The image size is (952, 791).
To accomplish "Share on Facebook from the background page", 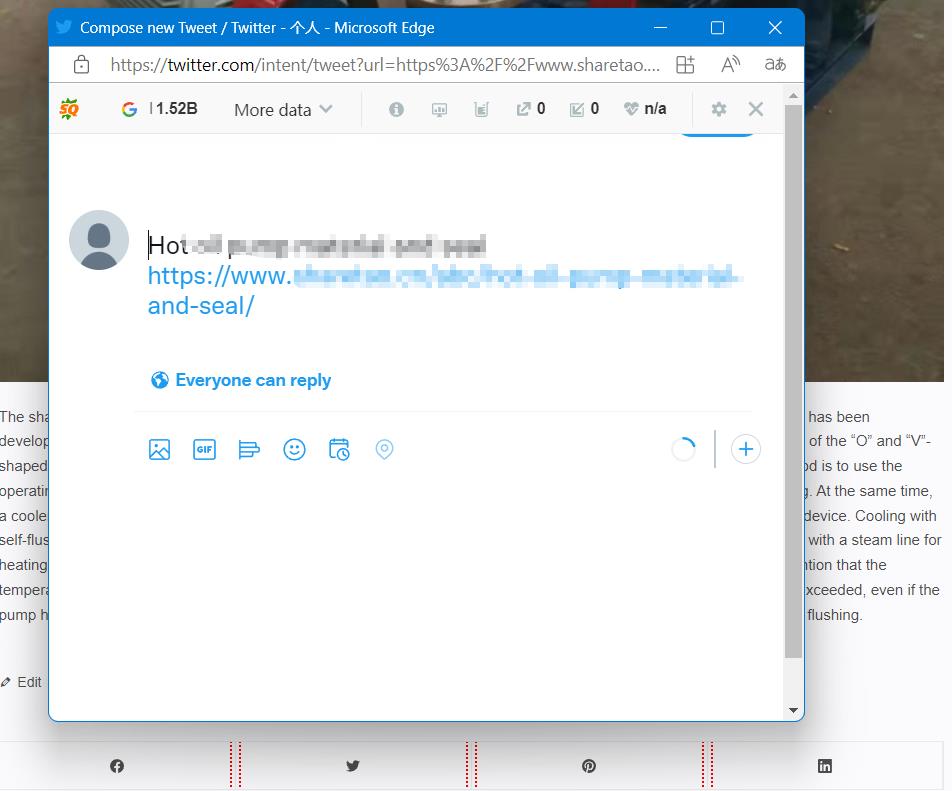I will (117, 766).
